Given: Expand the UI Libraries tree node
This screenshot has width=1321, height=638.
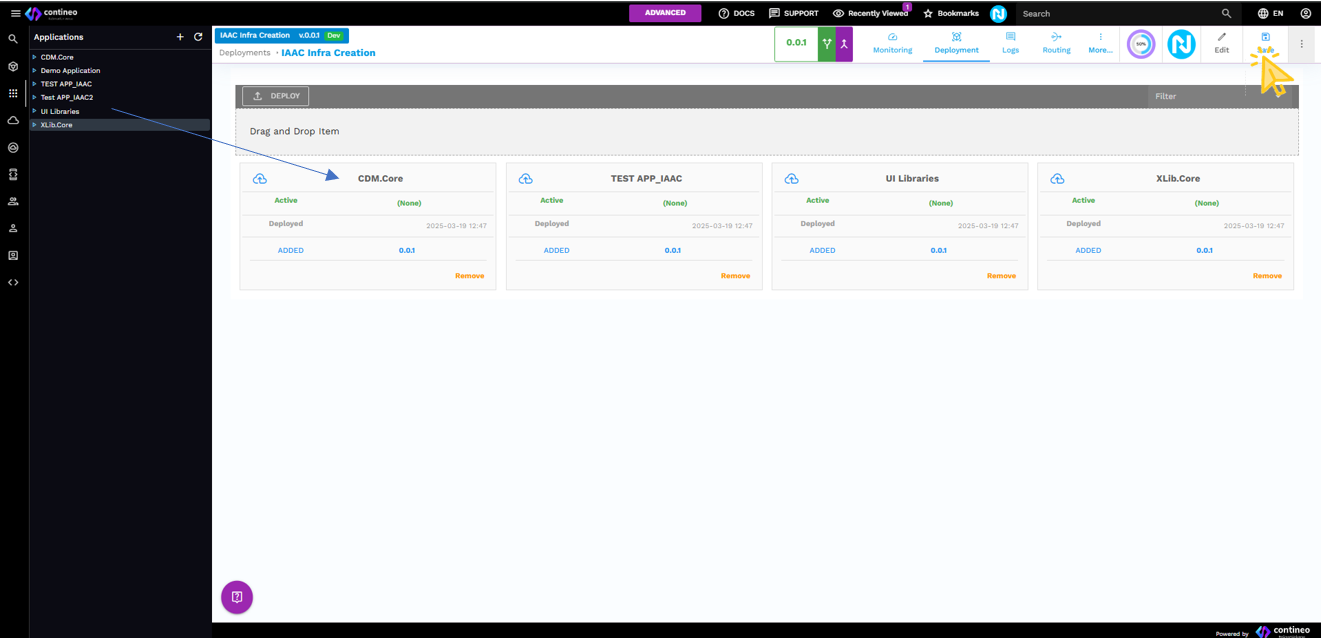Looking at the screenshot, I should (x=34, y=111).
